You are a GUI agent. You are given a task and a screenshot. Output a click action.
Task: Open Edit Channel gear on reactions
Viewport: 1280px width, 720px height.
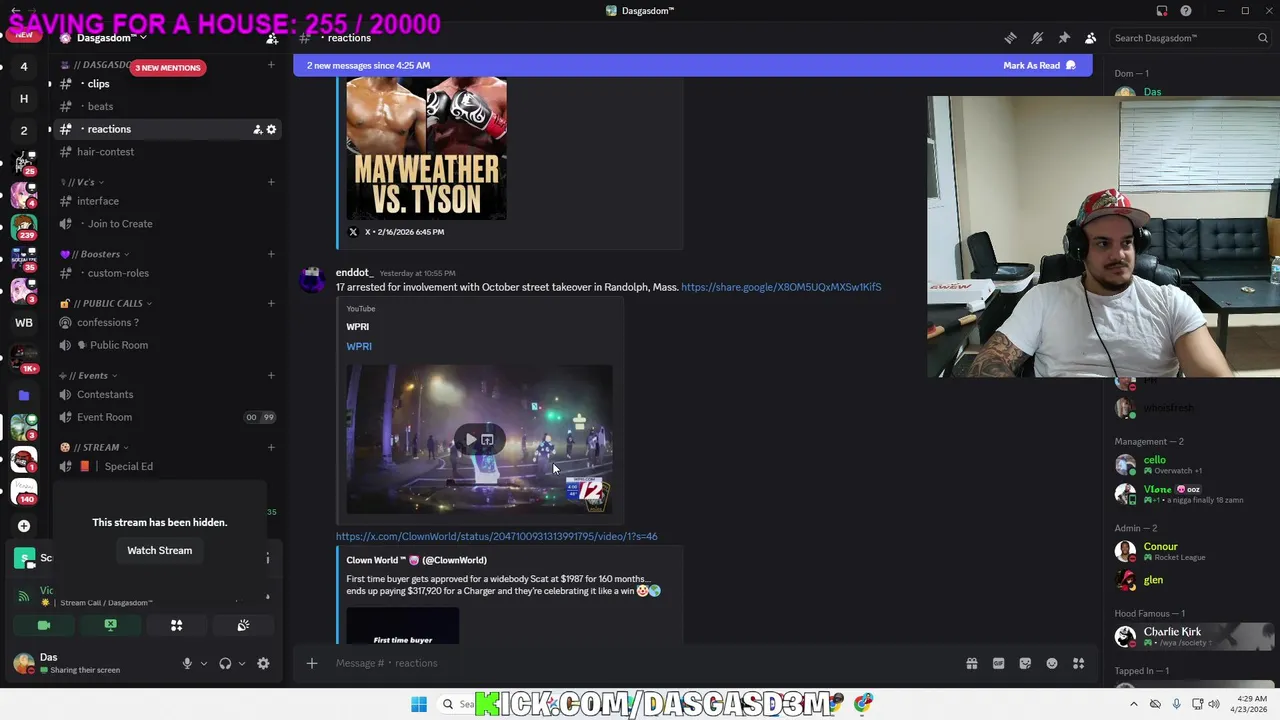pyautogui.click(x=271, y=129)
